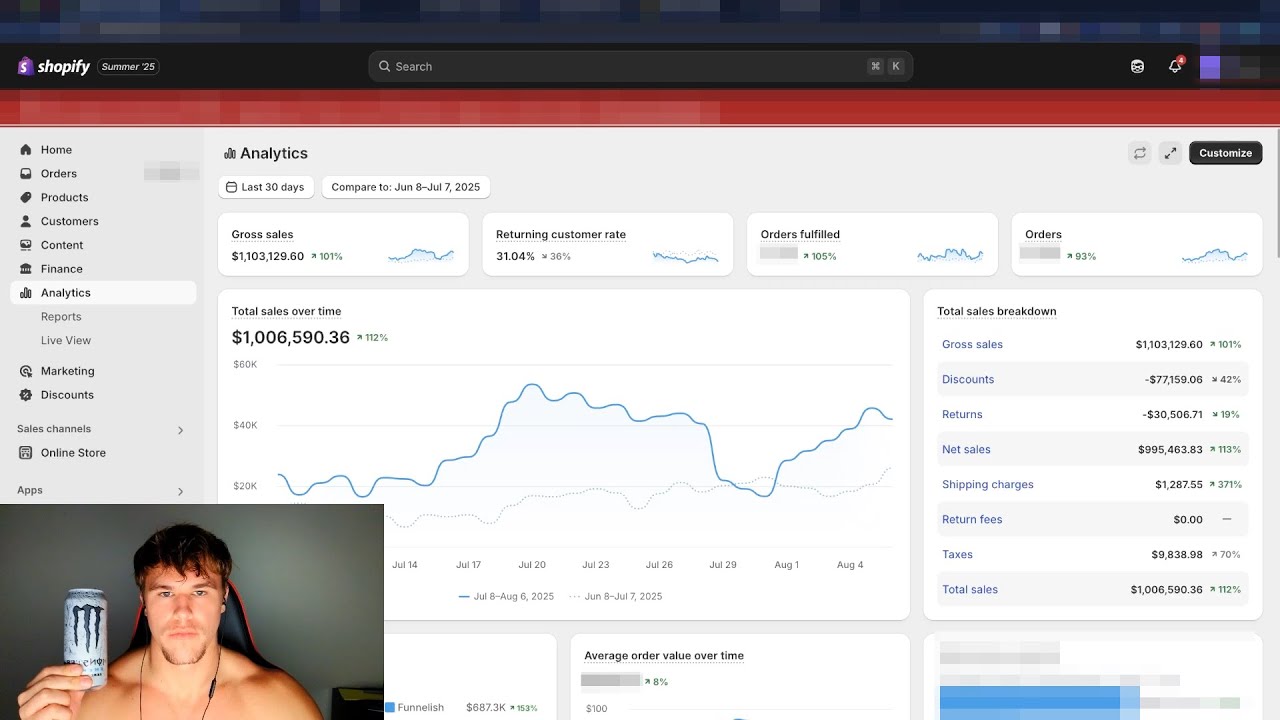1280x720 pixels.
Task: Click the Jul 8–Aug 6, 2025 legend entry
Action: coord(506,597)
